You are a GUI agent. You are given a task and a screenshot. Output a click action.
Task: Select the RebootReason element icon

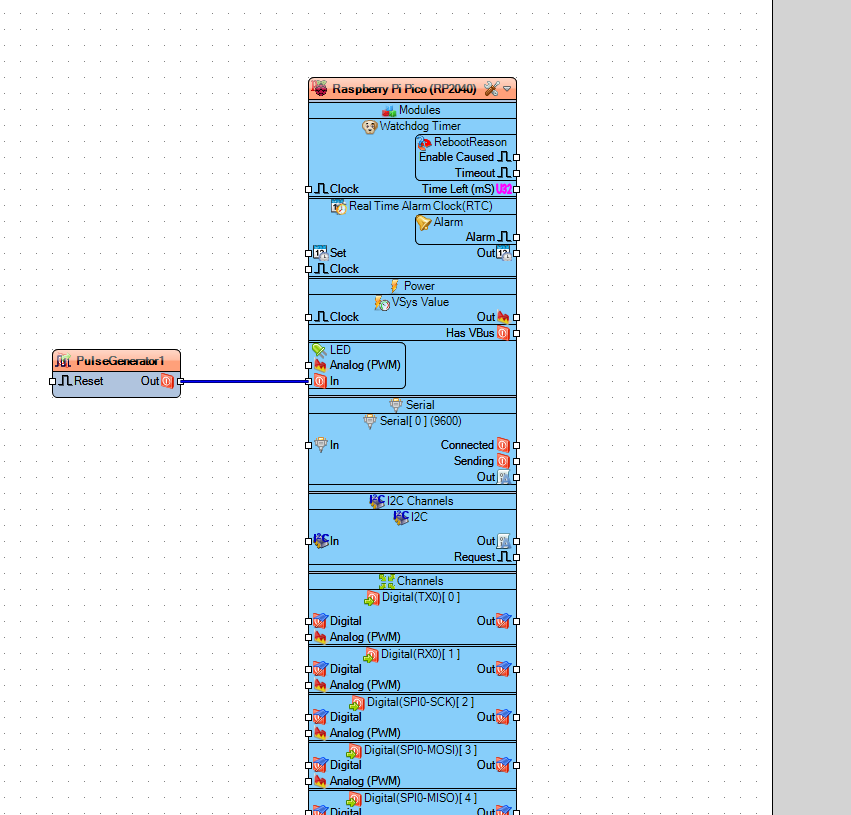(423, 142)
